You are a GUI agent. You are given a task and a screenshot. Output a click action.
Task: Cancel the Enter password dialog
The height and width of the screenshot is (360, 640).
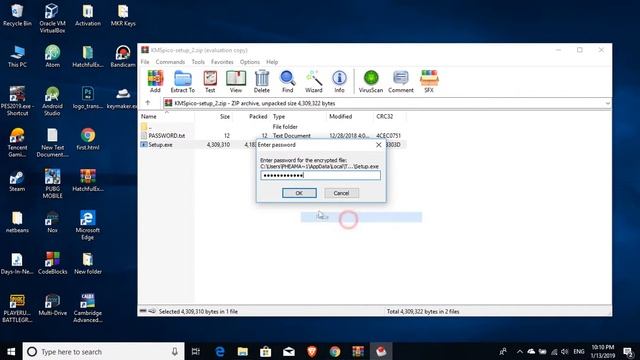pos(342,193)
